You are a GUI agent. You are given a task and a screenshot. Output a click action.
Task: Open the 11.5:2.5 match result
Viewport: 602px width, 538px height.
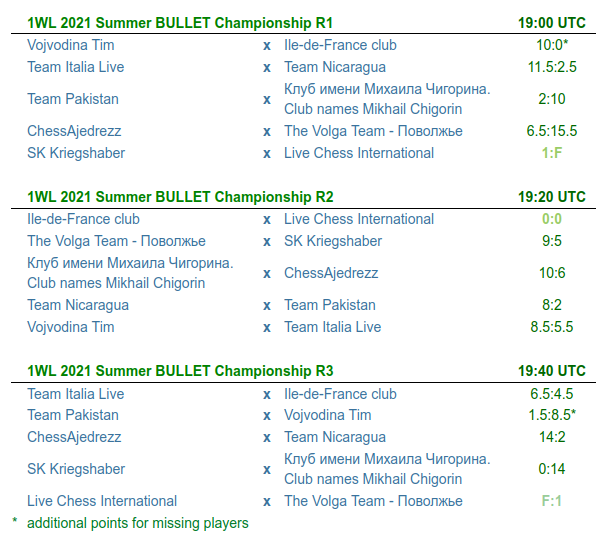coord(552,67)
